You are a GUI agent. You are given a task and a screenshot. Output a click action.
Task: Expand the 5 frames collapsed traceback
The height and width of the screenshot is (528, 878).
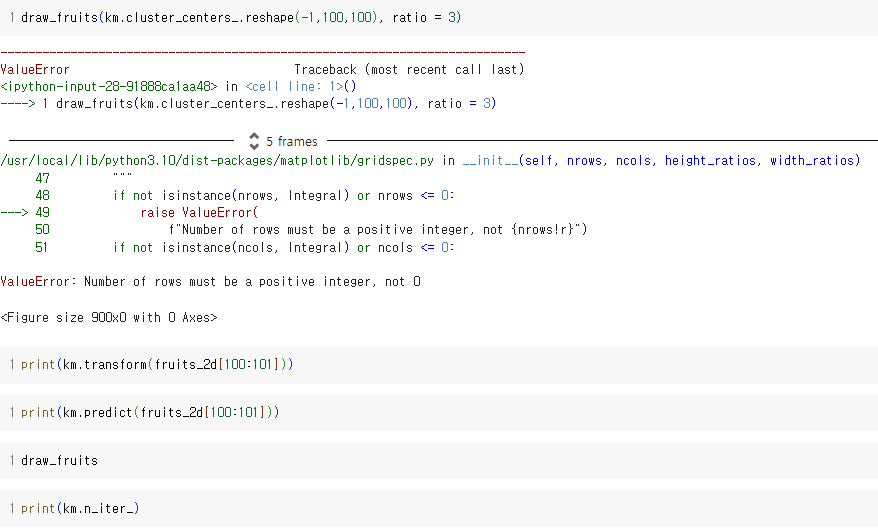point(283,141)
